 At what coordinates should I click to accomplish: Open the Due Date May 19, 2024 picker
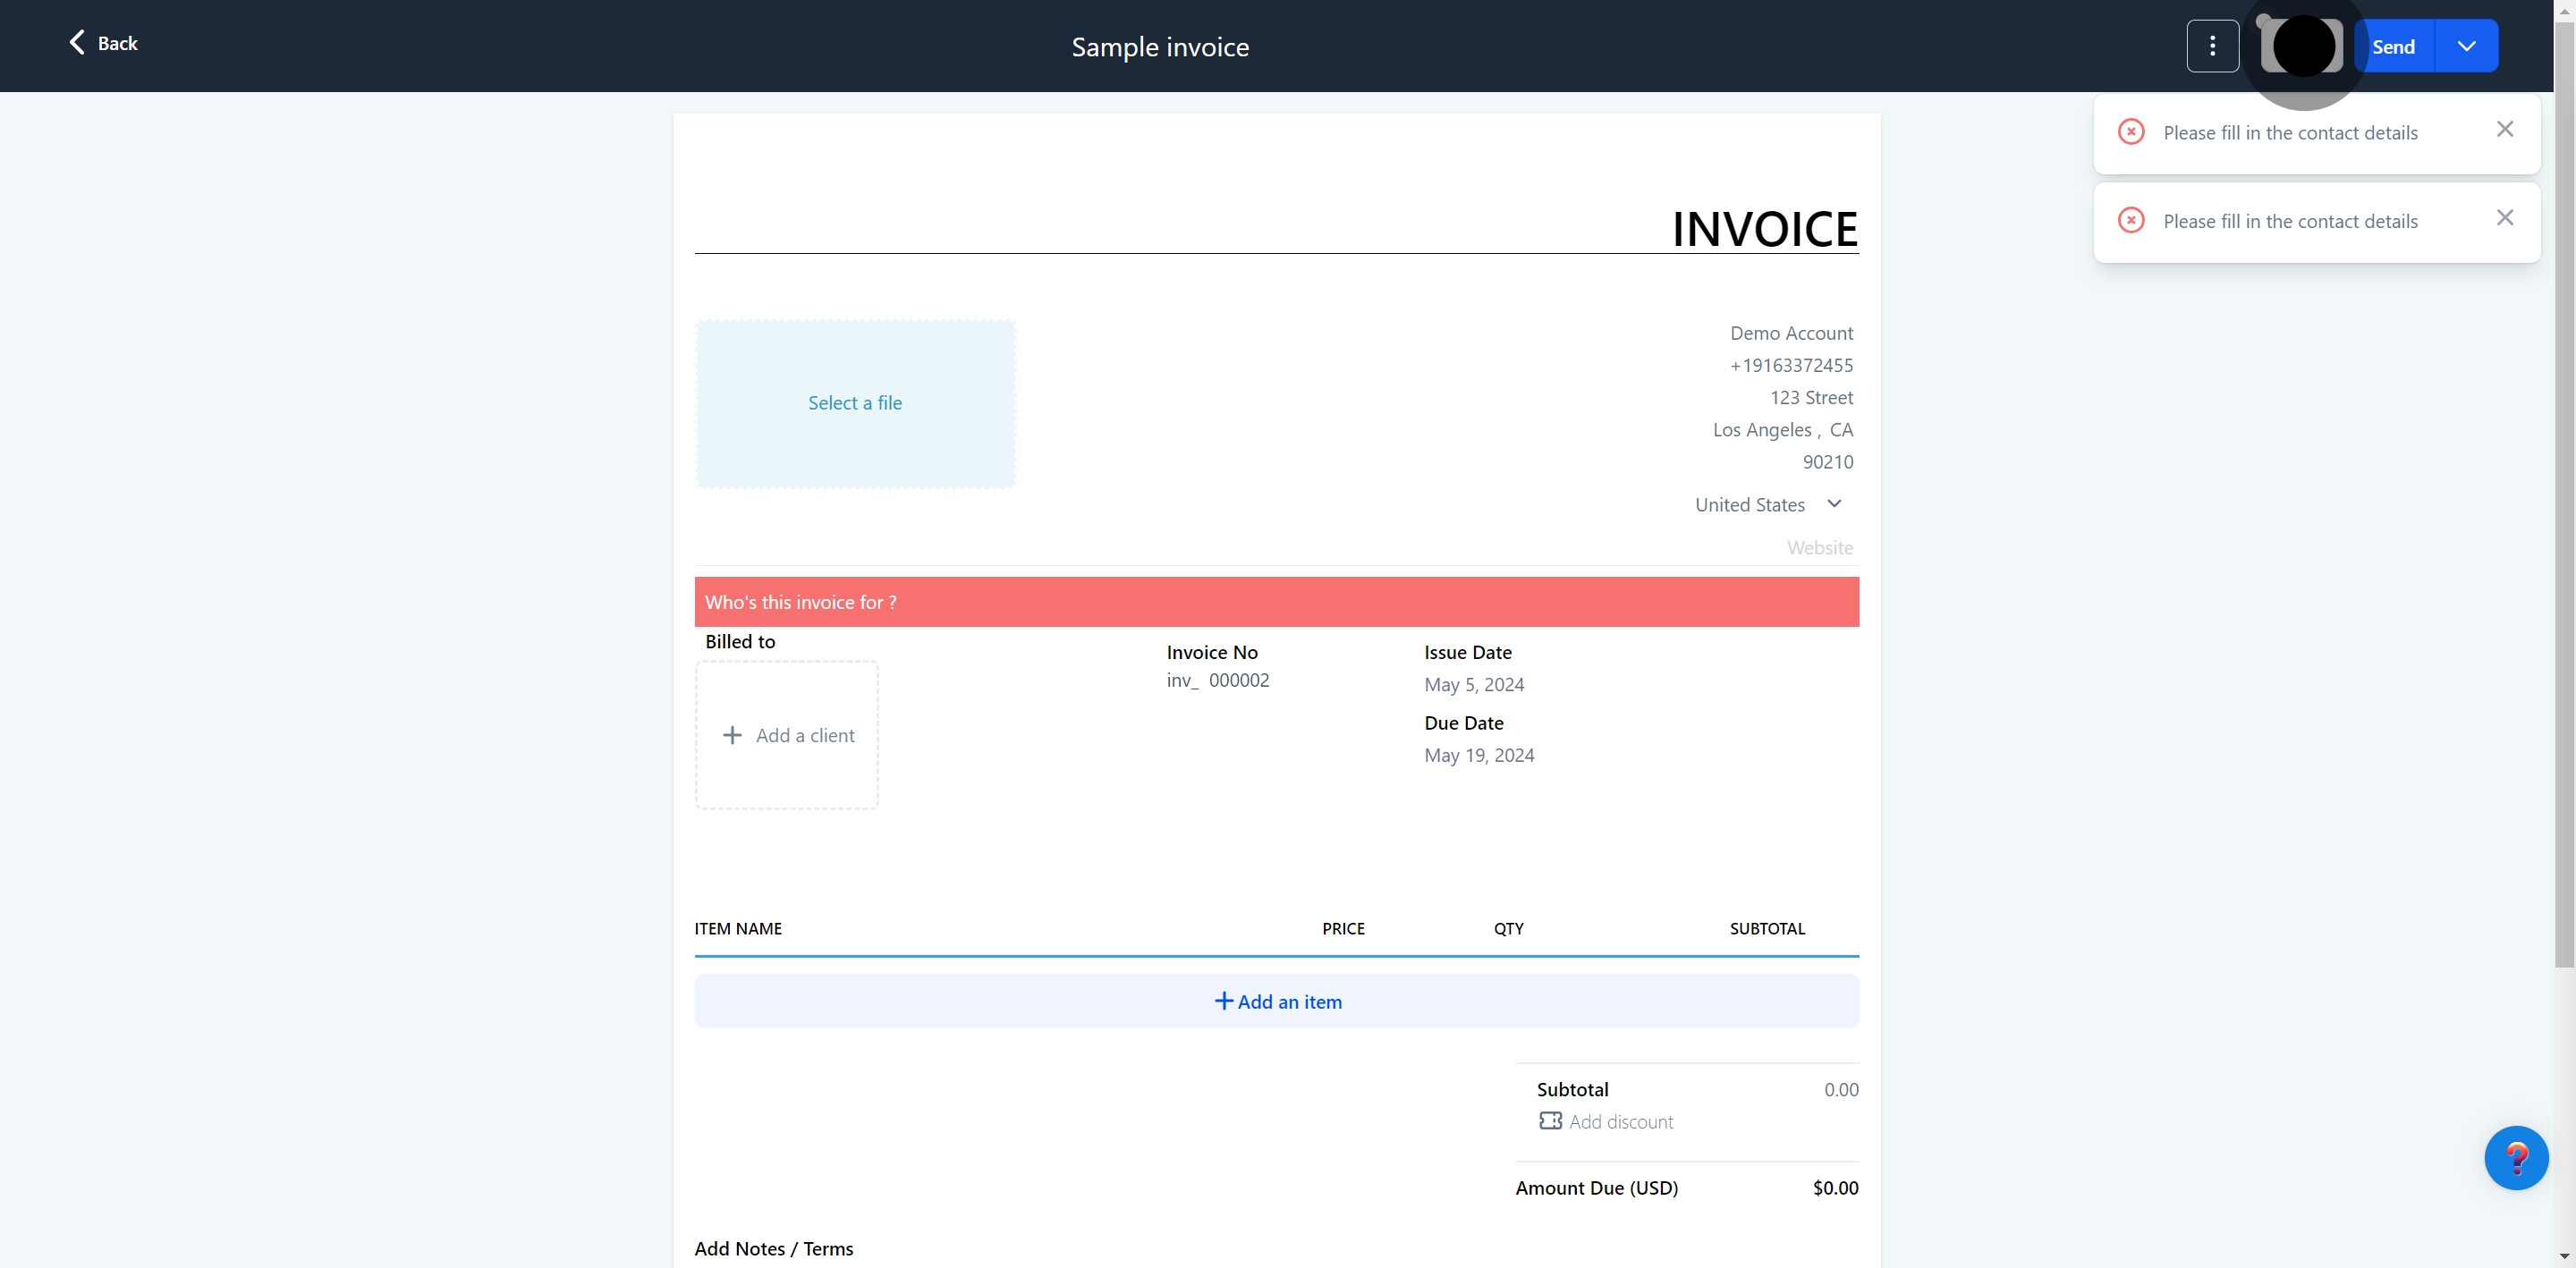coord(1479,755)
